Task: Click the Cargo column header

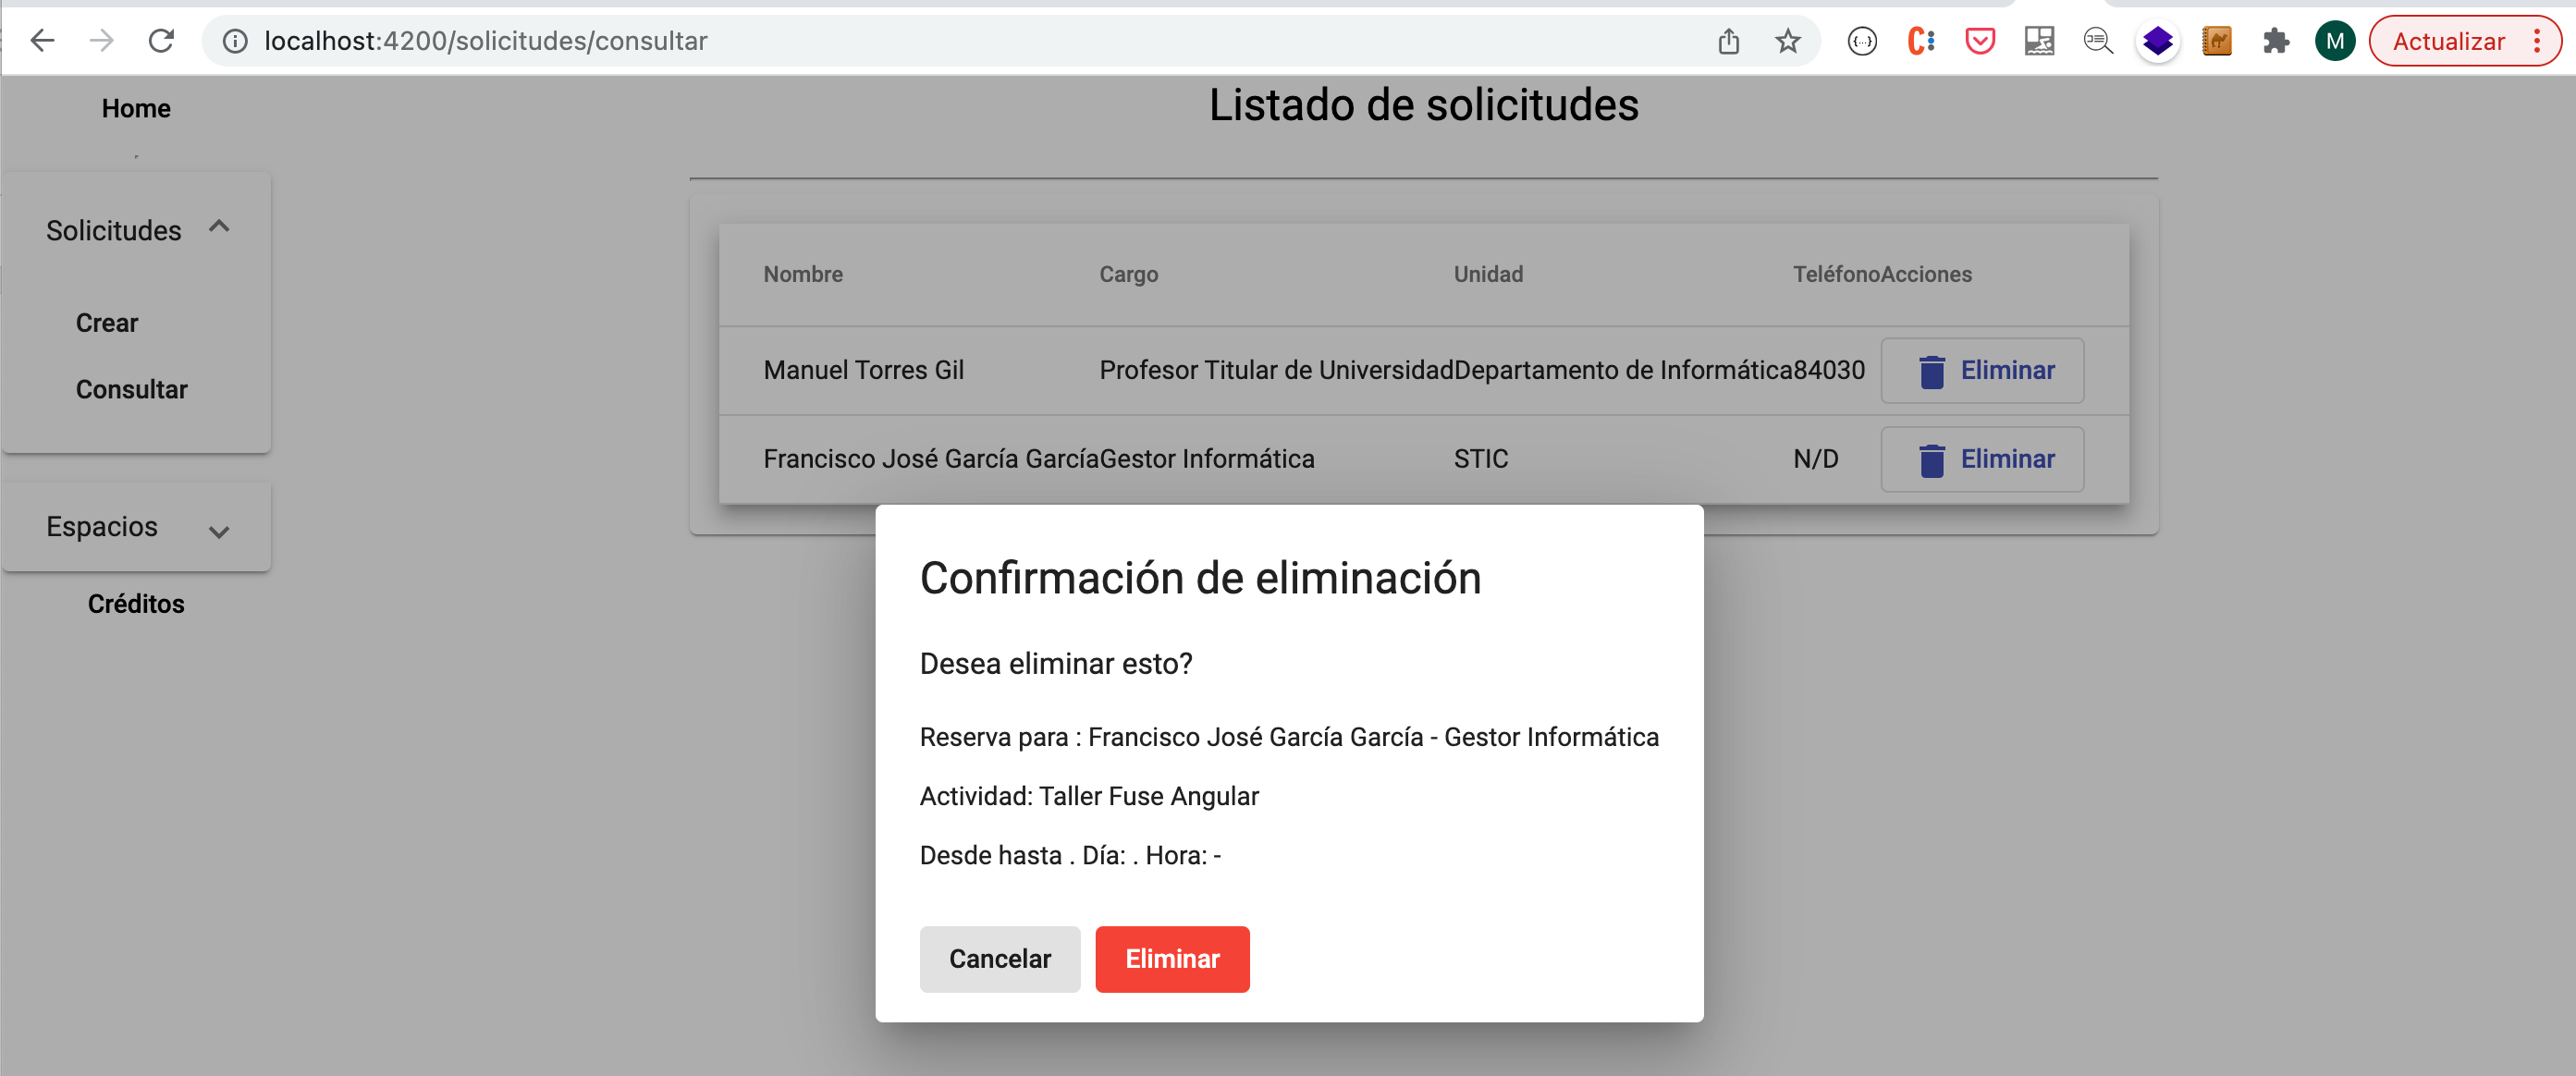Action: [1128, 274]
